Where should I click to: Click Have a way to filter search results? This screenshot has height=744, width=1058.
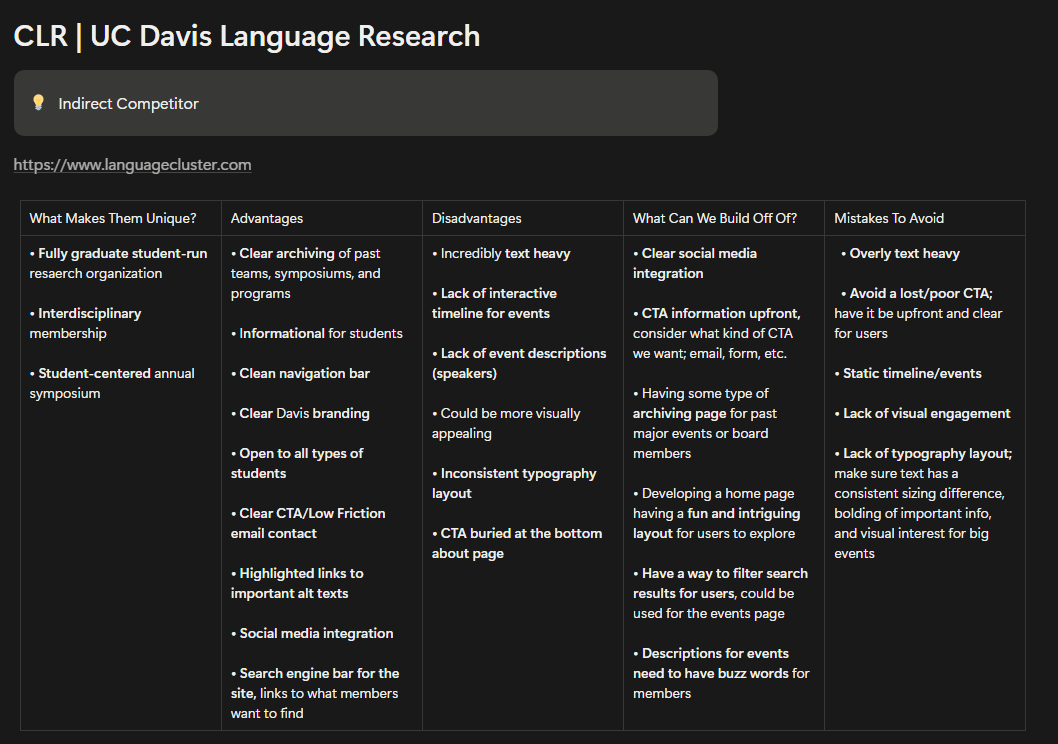[x=721, y=593]
